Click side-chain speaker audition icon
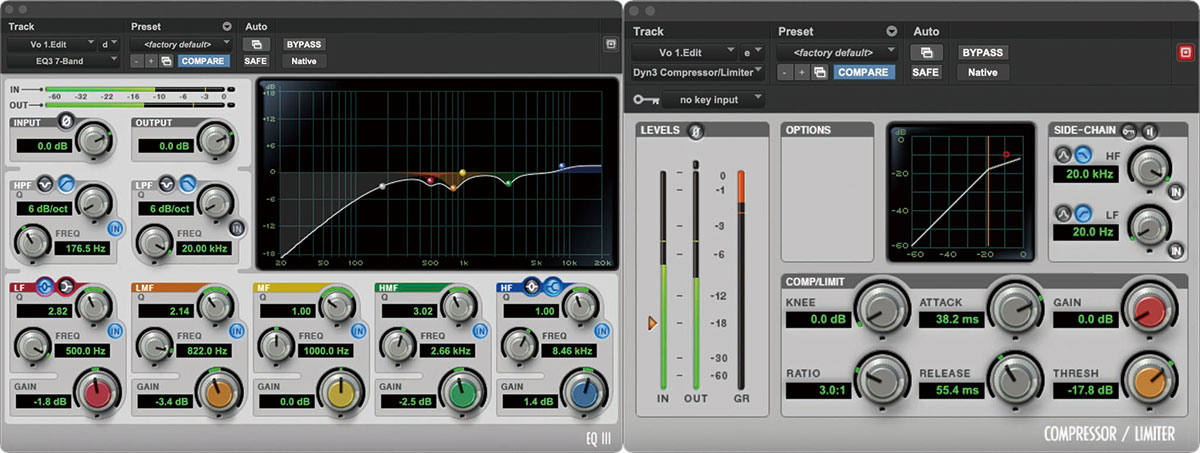This screenshot has width=1200, height=453. point(1148,130)
